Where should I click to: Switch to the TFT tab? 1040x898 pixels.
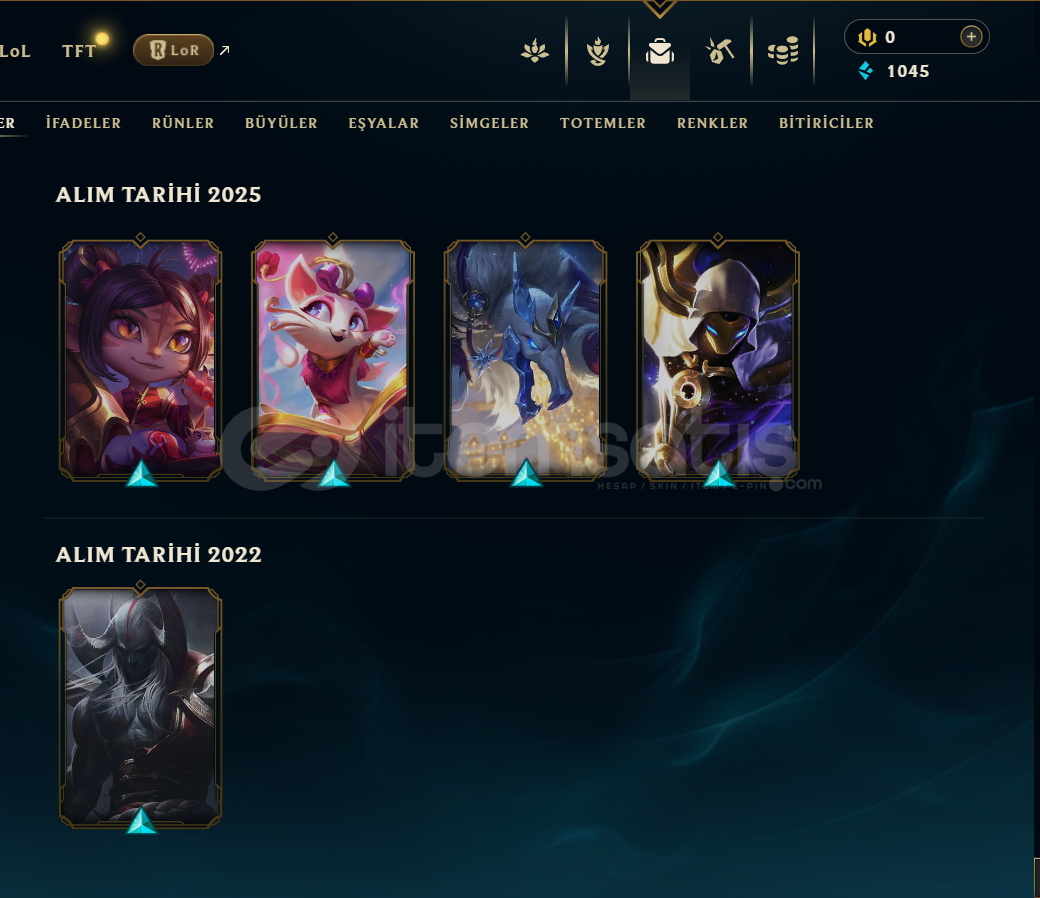[79, 51]
